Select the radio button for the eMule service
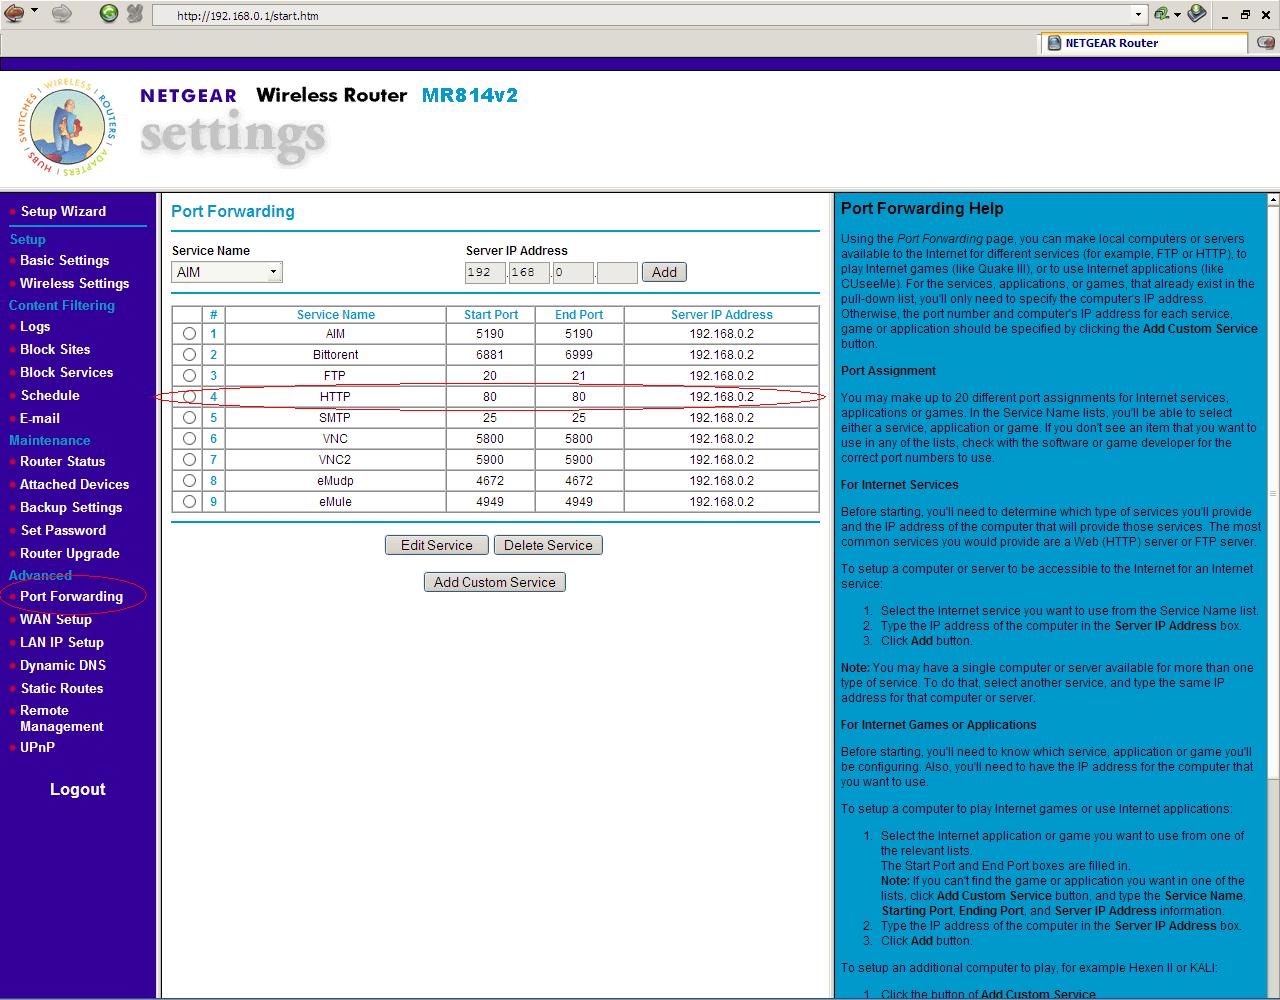Viewport: 1280px width, 1000px height. (x=189, y=501)
